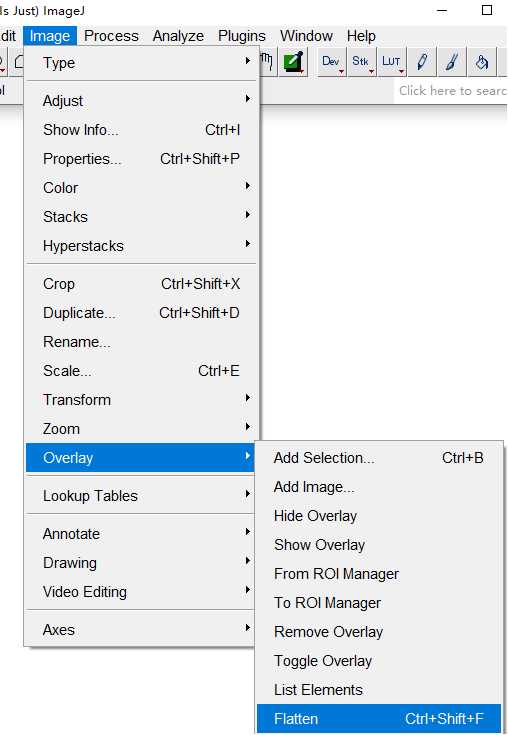Open the Stk stacks menu tool

click(x=361, y=61)
